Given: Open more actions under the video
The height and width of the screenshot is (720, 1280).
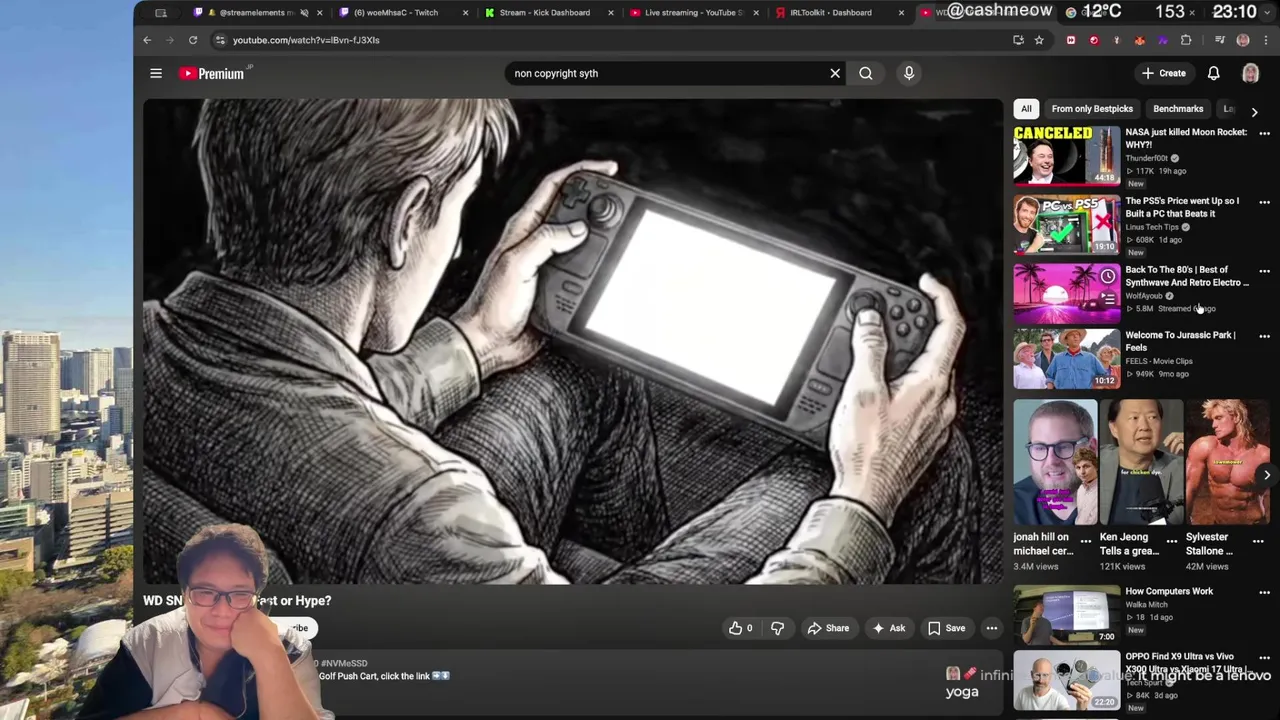Looking at the screenshot, I should 992,628.
